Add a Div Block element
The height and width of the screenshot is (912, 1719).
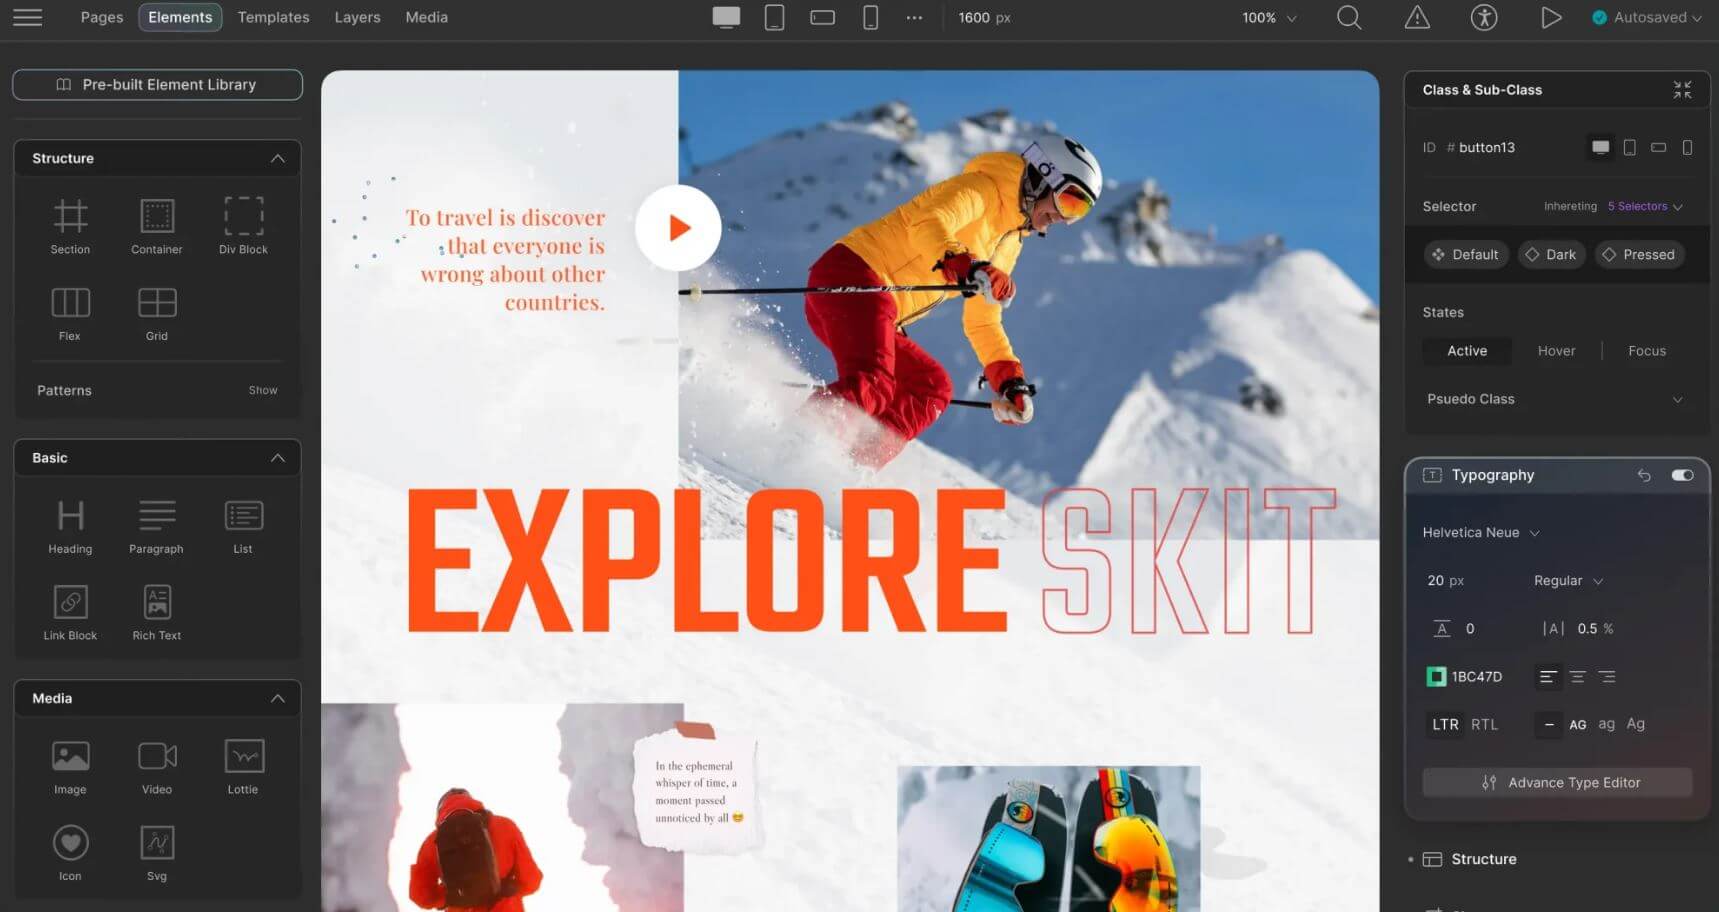point(243,227)
